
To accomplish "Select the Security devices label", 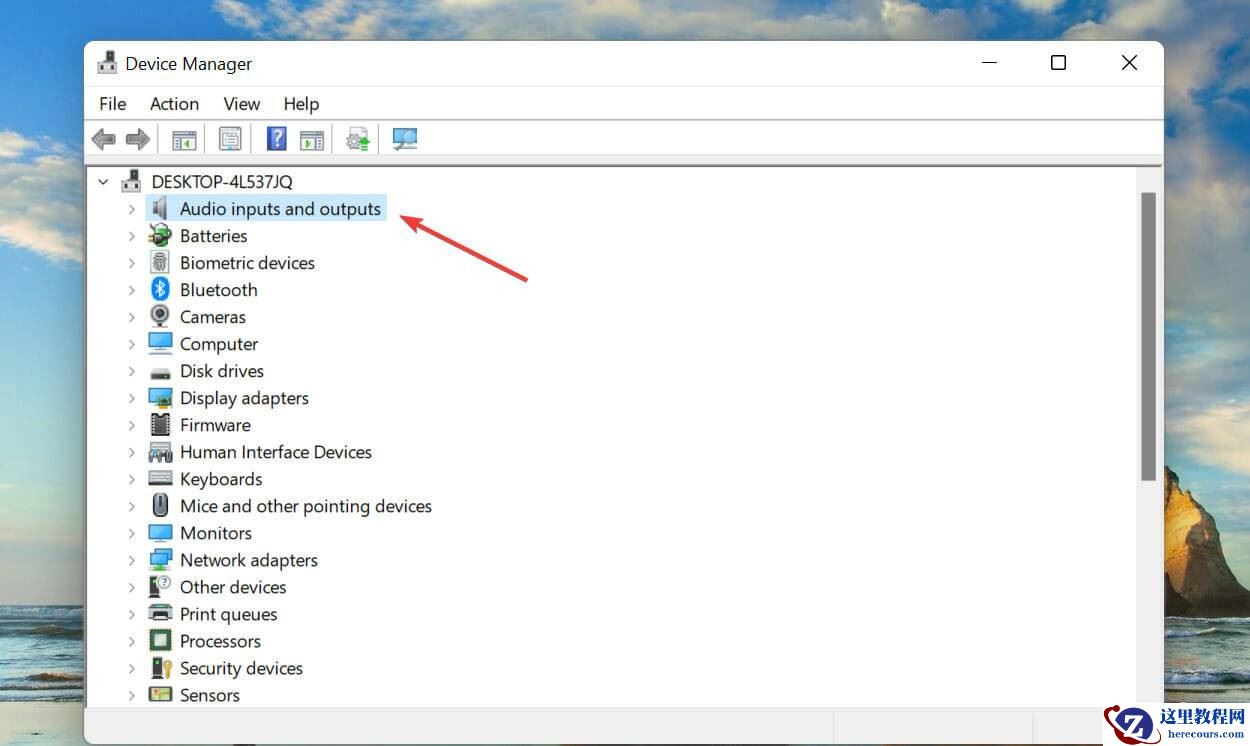I will point(241,668).
